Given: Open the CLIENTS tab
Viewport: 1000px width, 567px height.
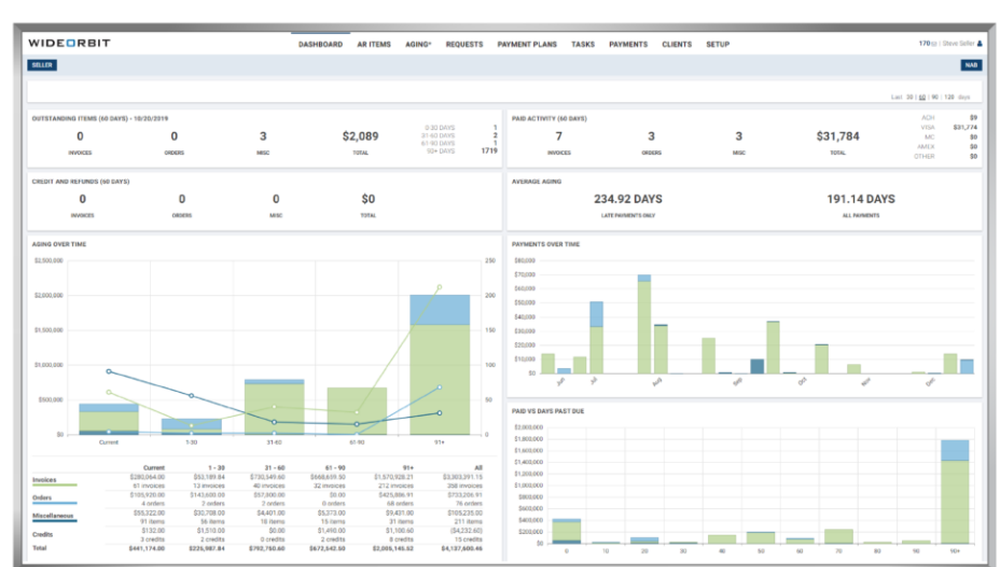Looking at the screenshot, I should pyautogui.click(x=677, y=45).
